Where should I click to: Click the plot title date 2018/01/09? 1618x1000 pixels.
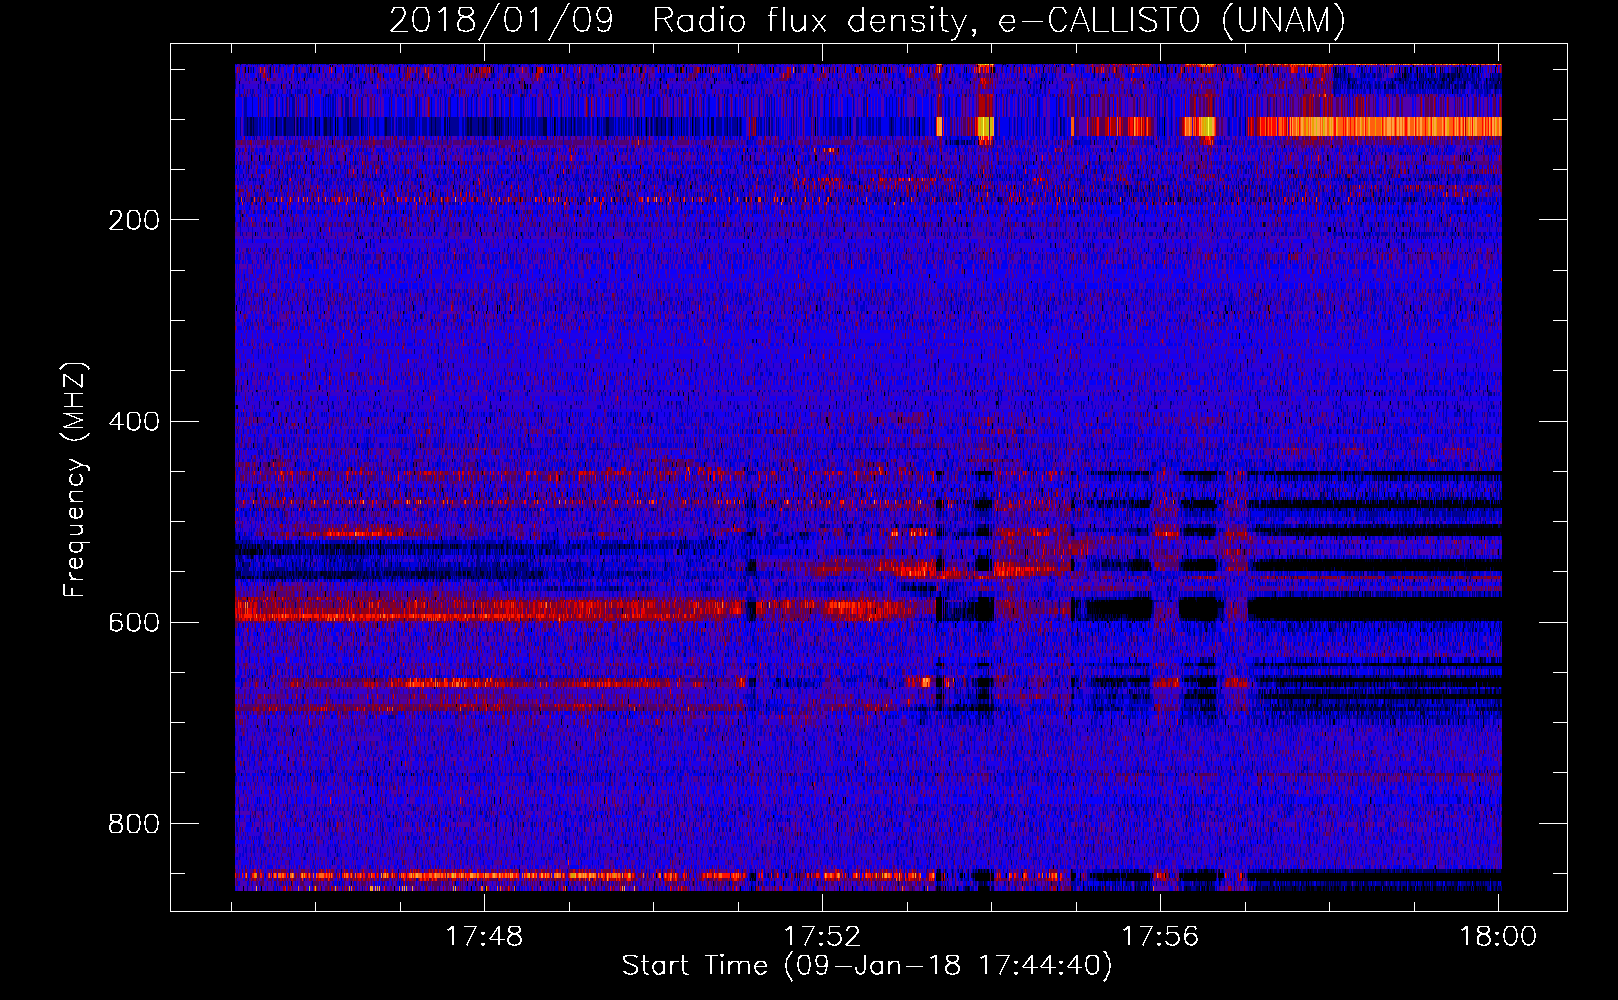click(x=501, y=20)
